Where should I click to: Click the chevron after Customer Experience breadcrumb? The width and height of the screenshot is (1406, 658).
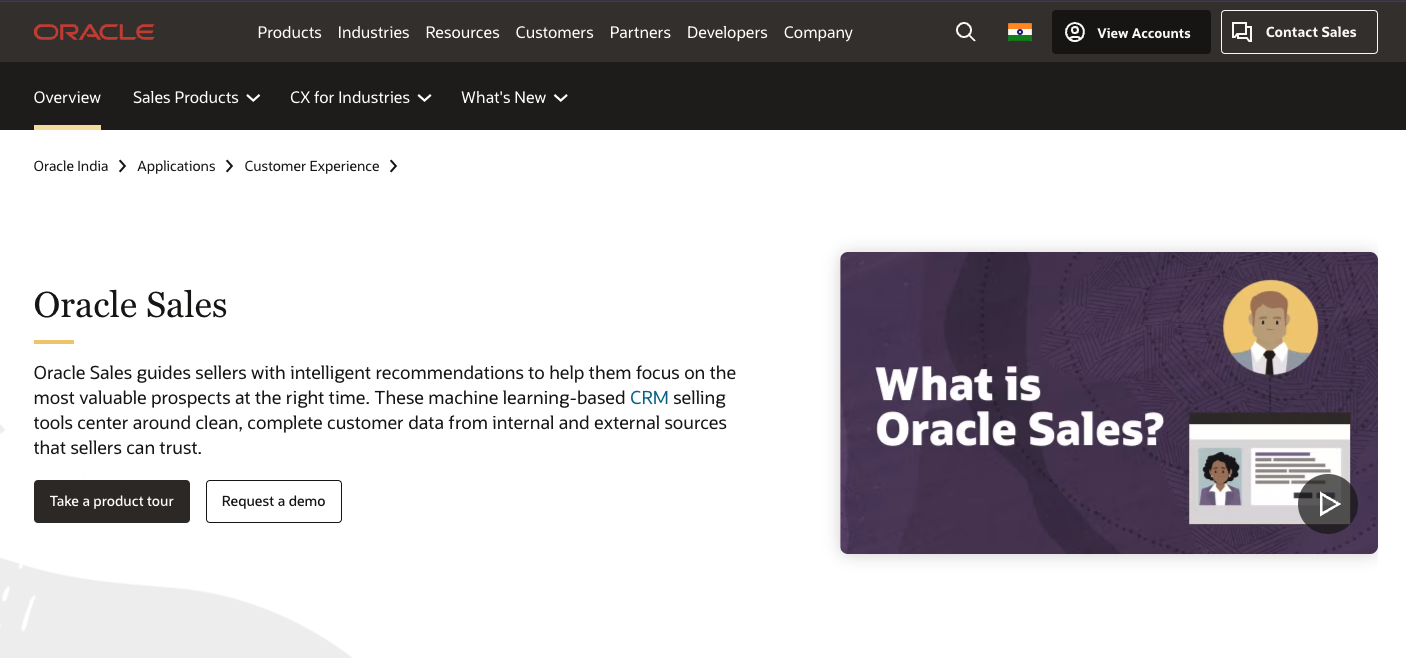pos(393,166)
